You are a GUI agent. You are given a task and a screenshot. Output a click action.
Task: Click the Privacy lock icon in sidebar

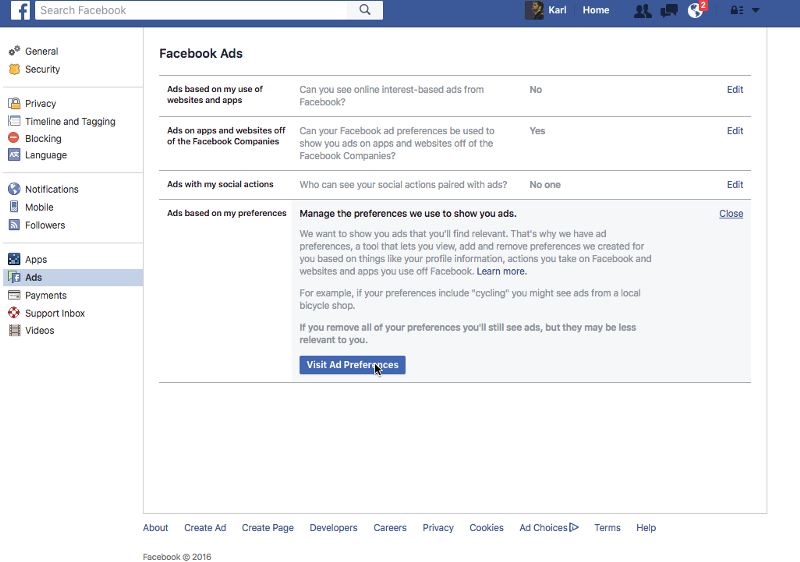click(14, 104)
